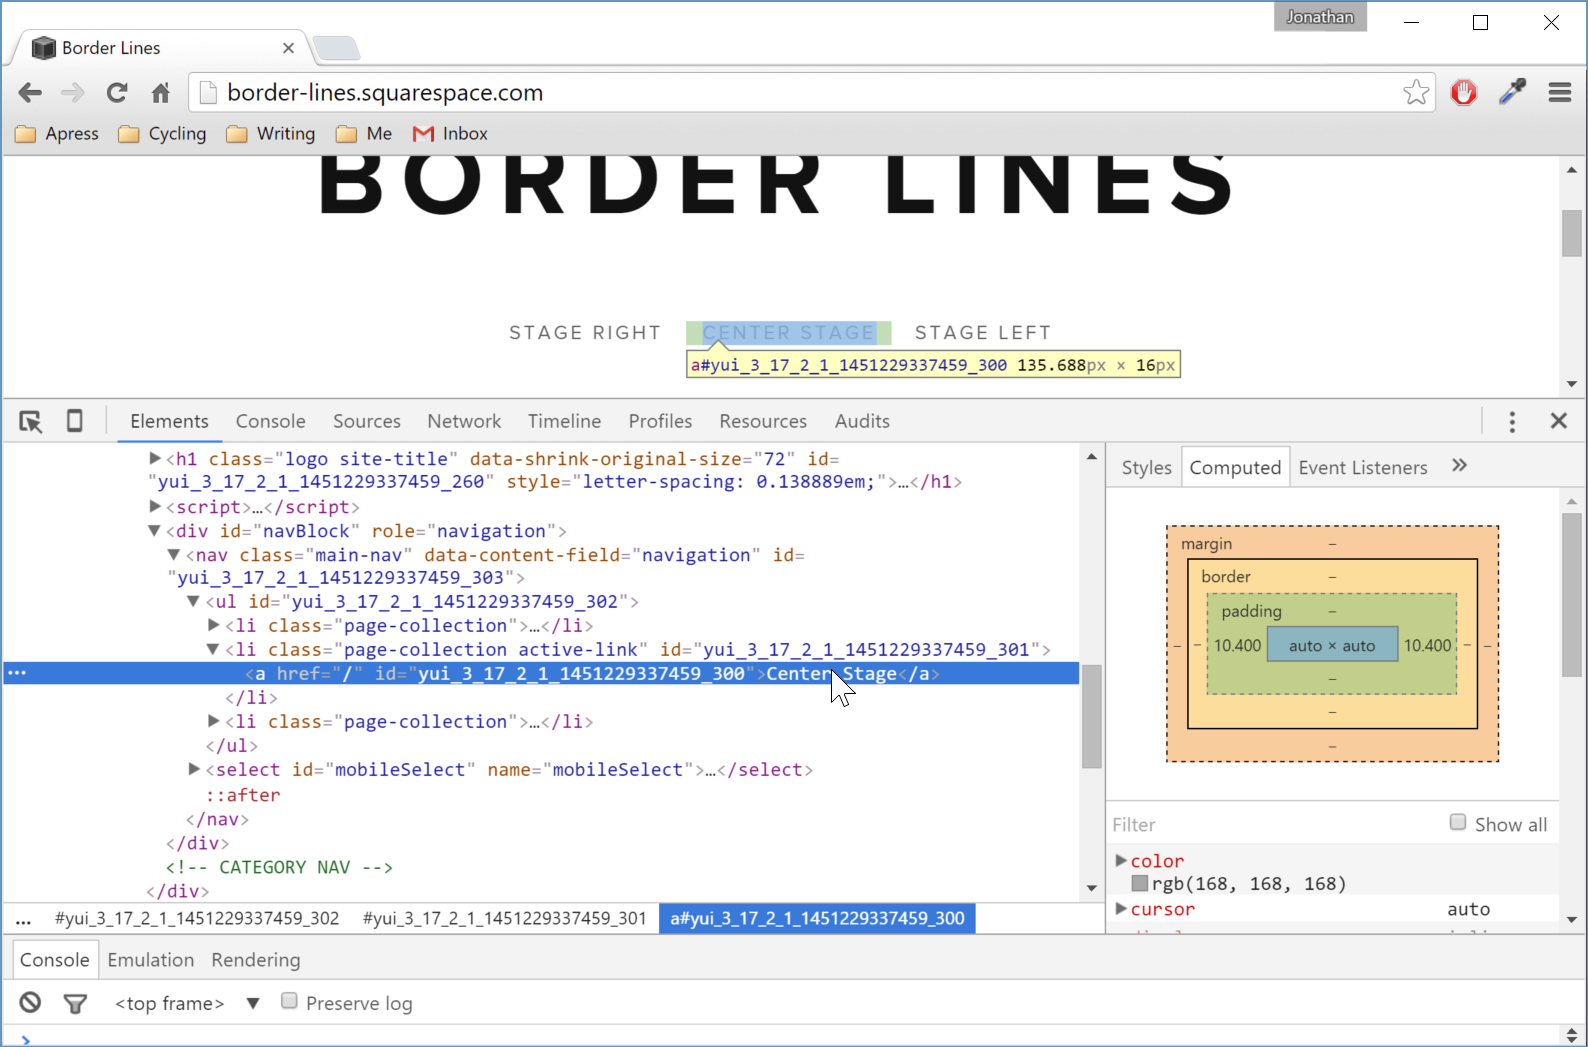Viewport: 1588px width, 1047px height.
Task: Expand the color computed property
Action: point(1121,860)
